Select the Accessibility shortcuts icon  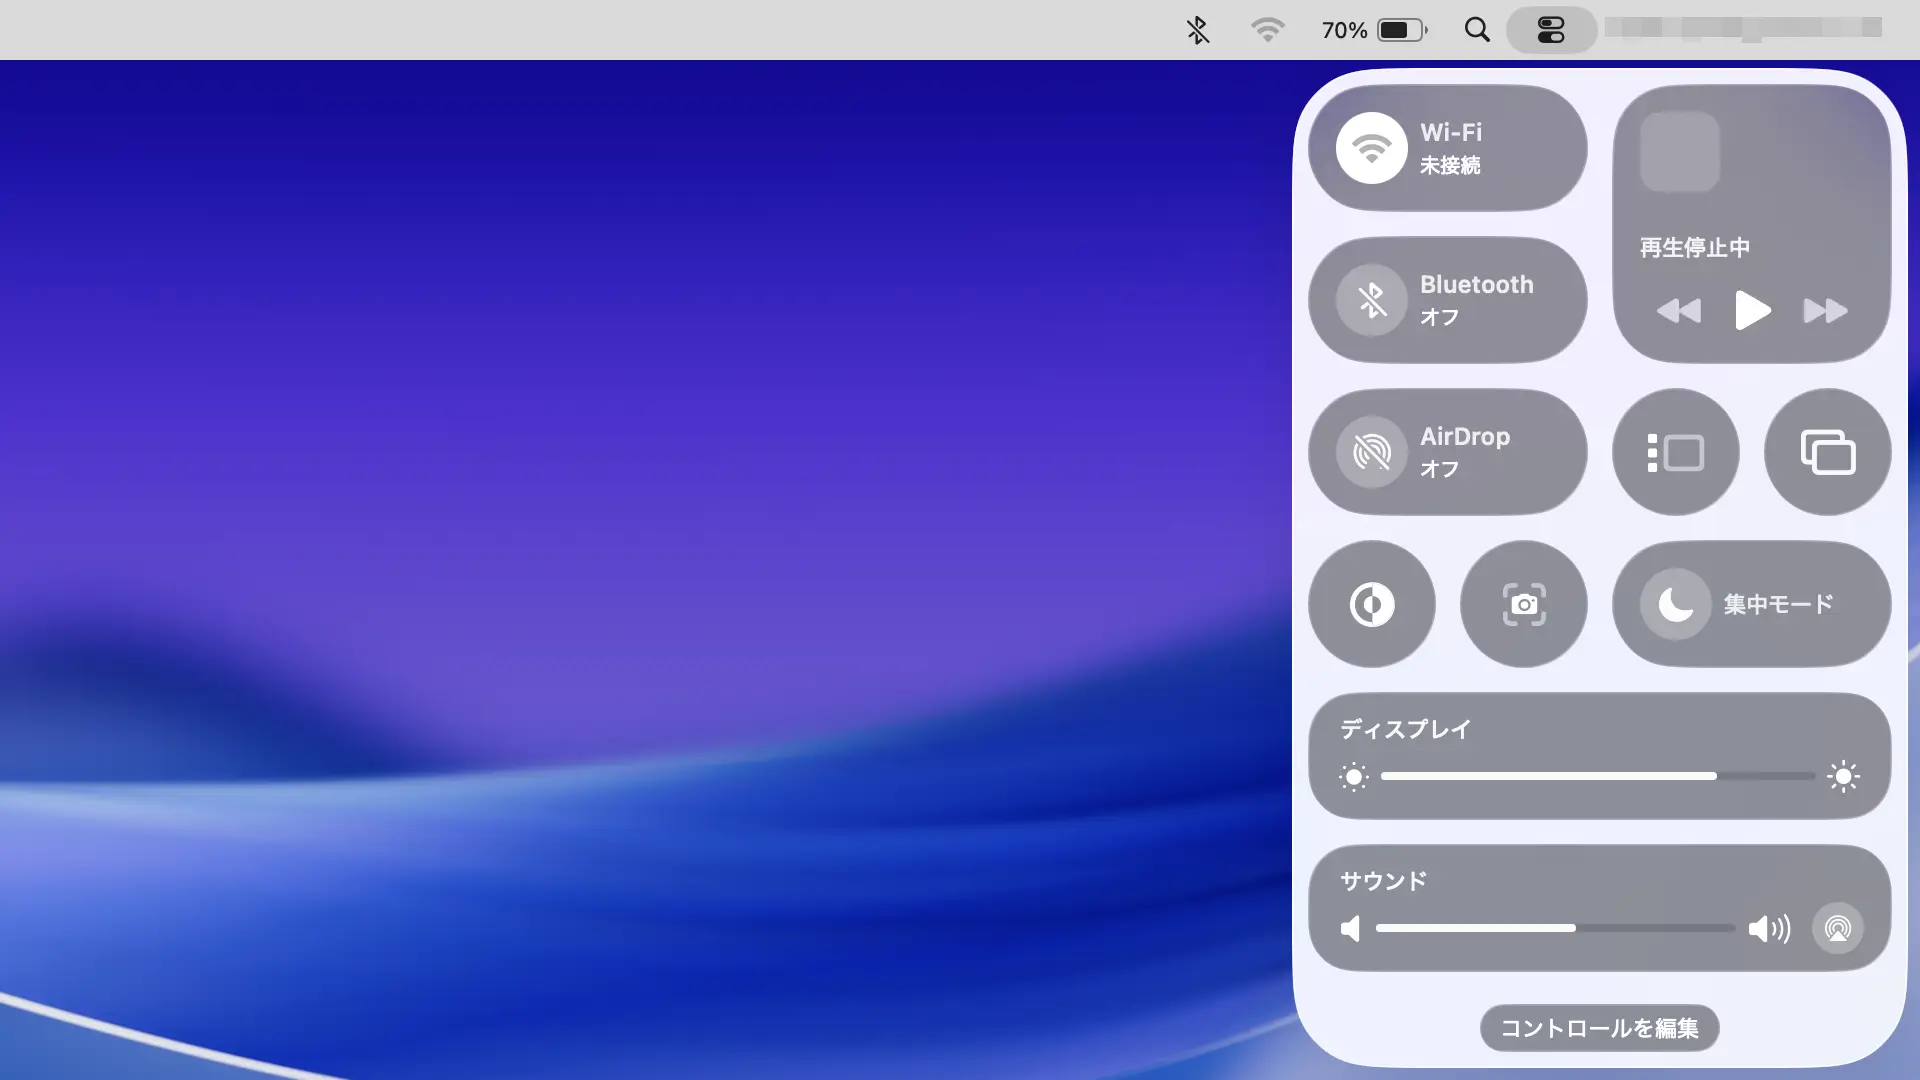(1371, 603)
